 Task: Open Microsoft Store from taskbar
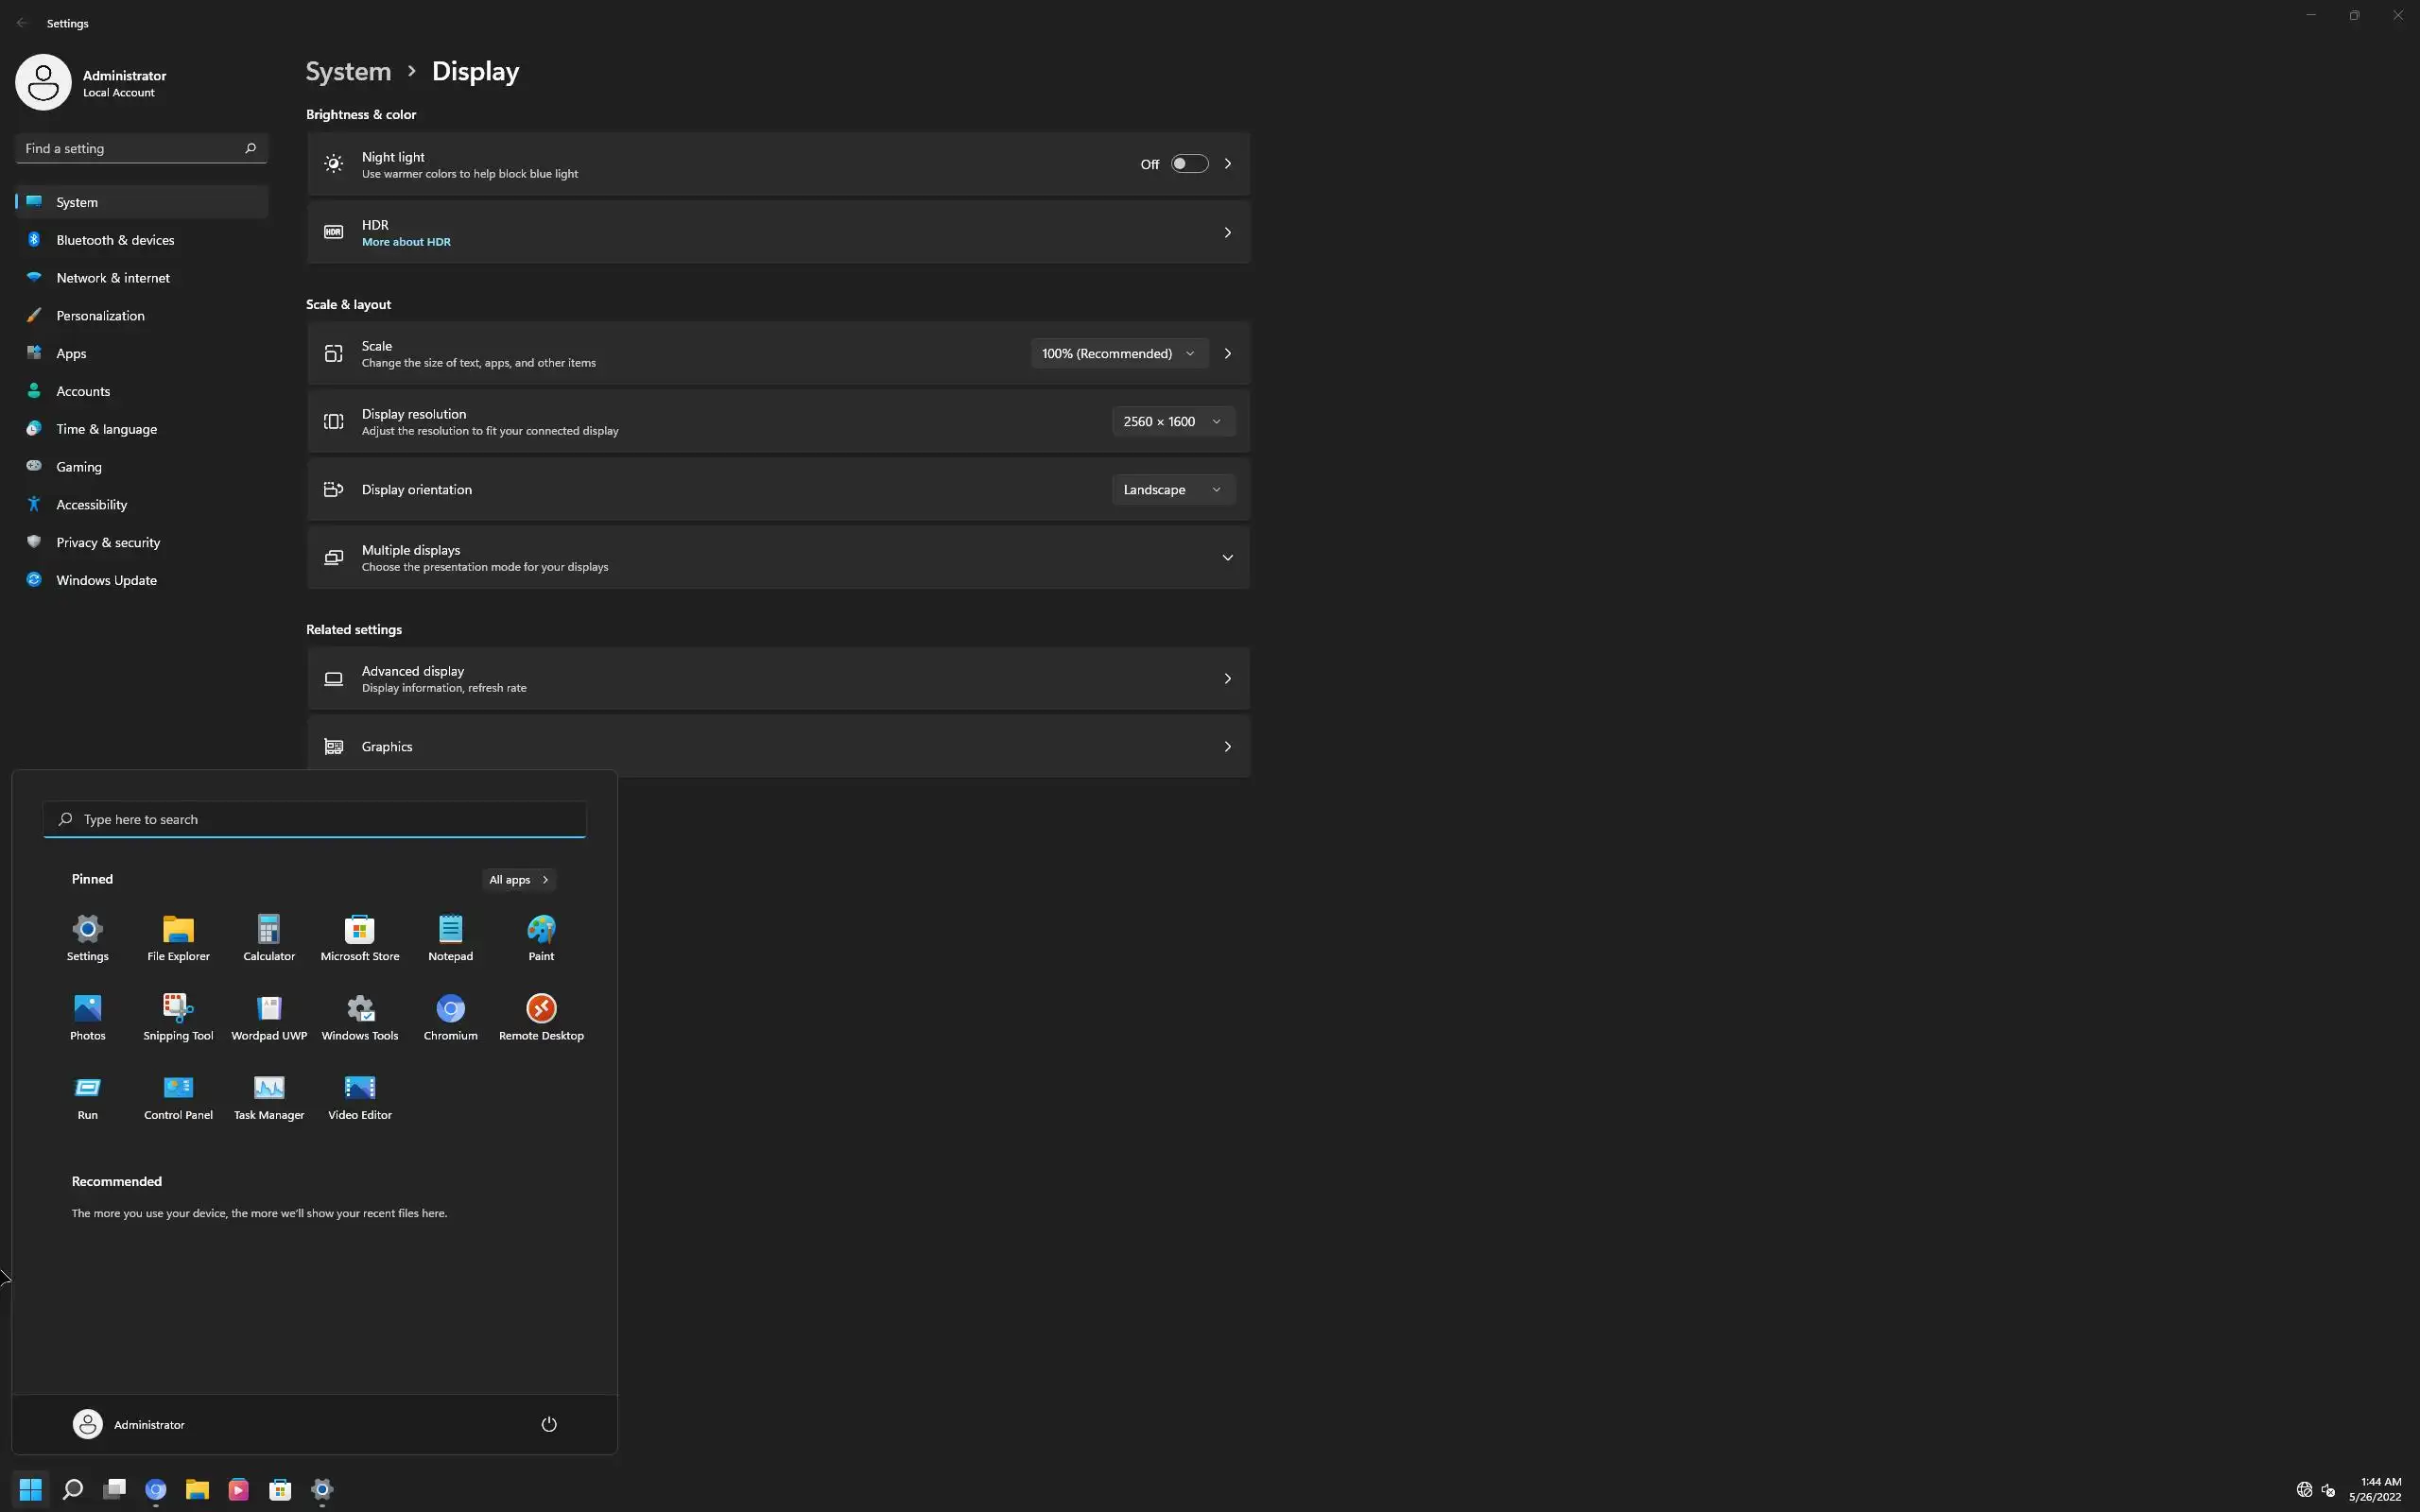coord(280,1489)
